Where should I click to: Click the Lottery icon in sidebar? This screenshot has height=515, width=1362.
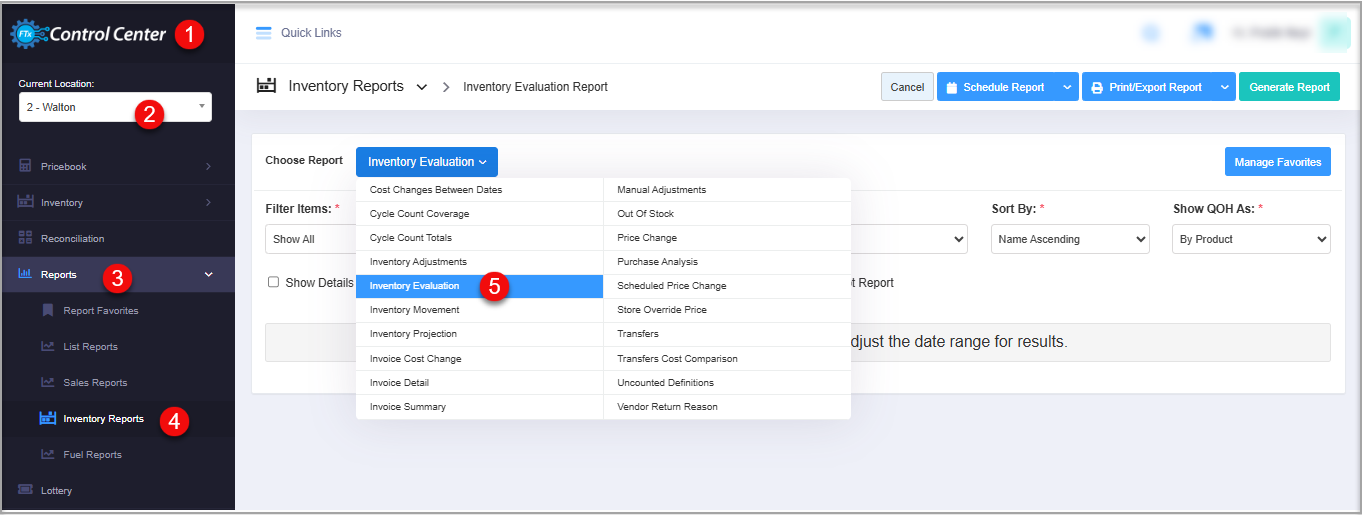25,489
